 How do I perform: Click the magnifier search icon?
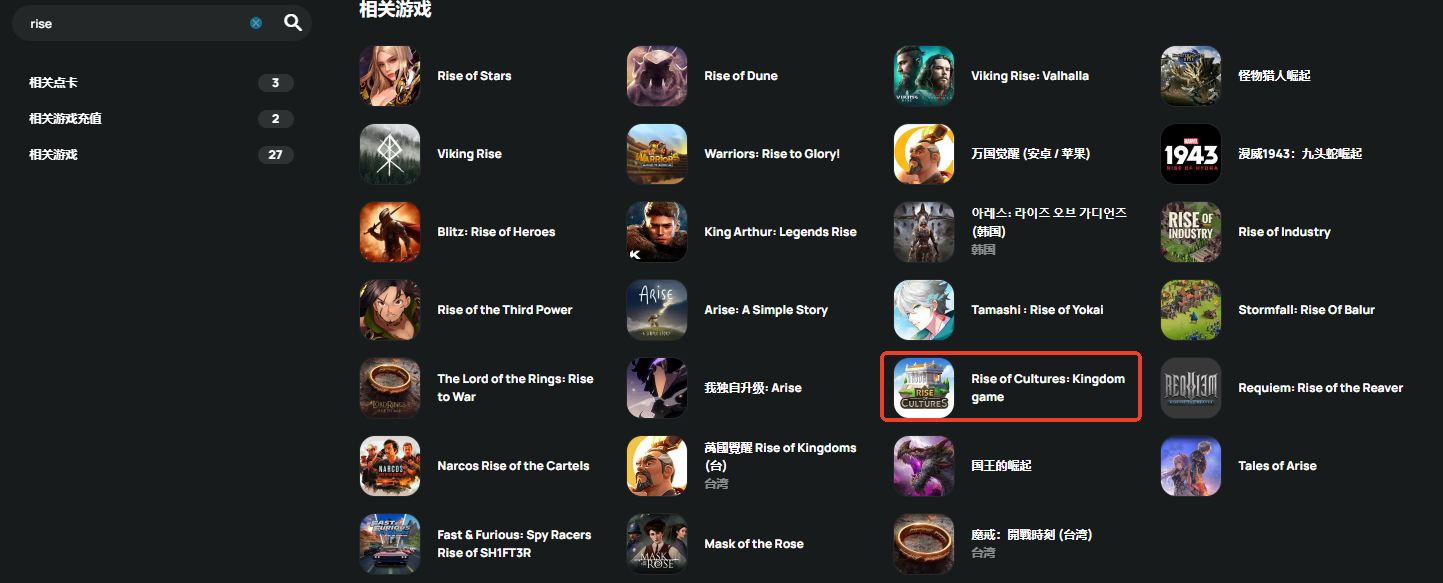292,23
